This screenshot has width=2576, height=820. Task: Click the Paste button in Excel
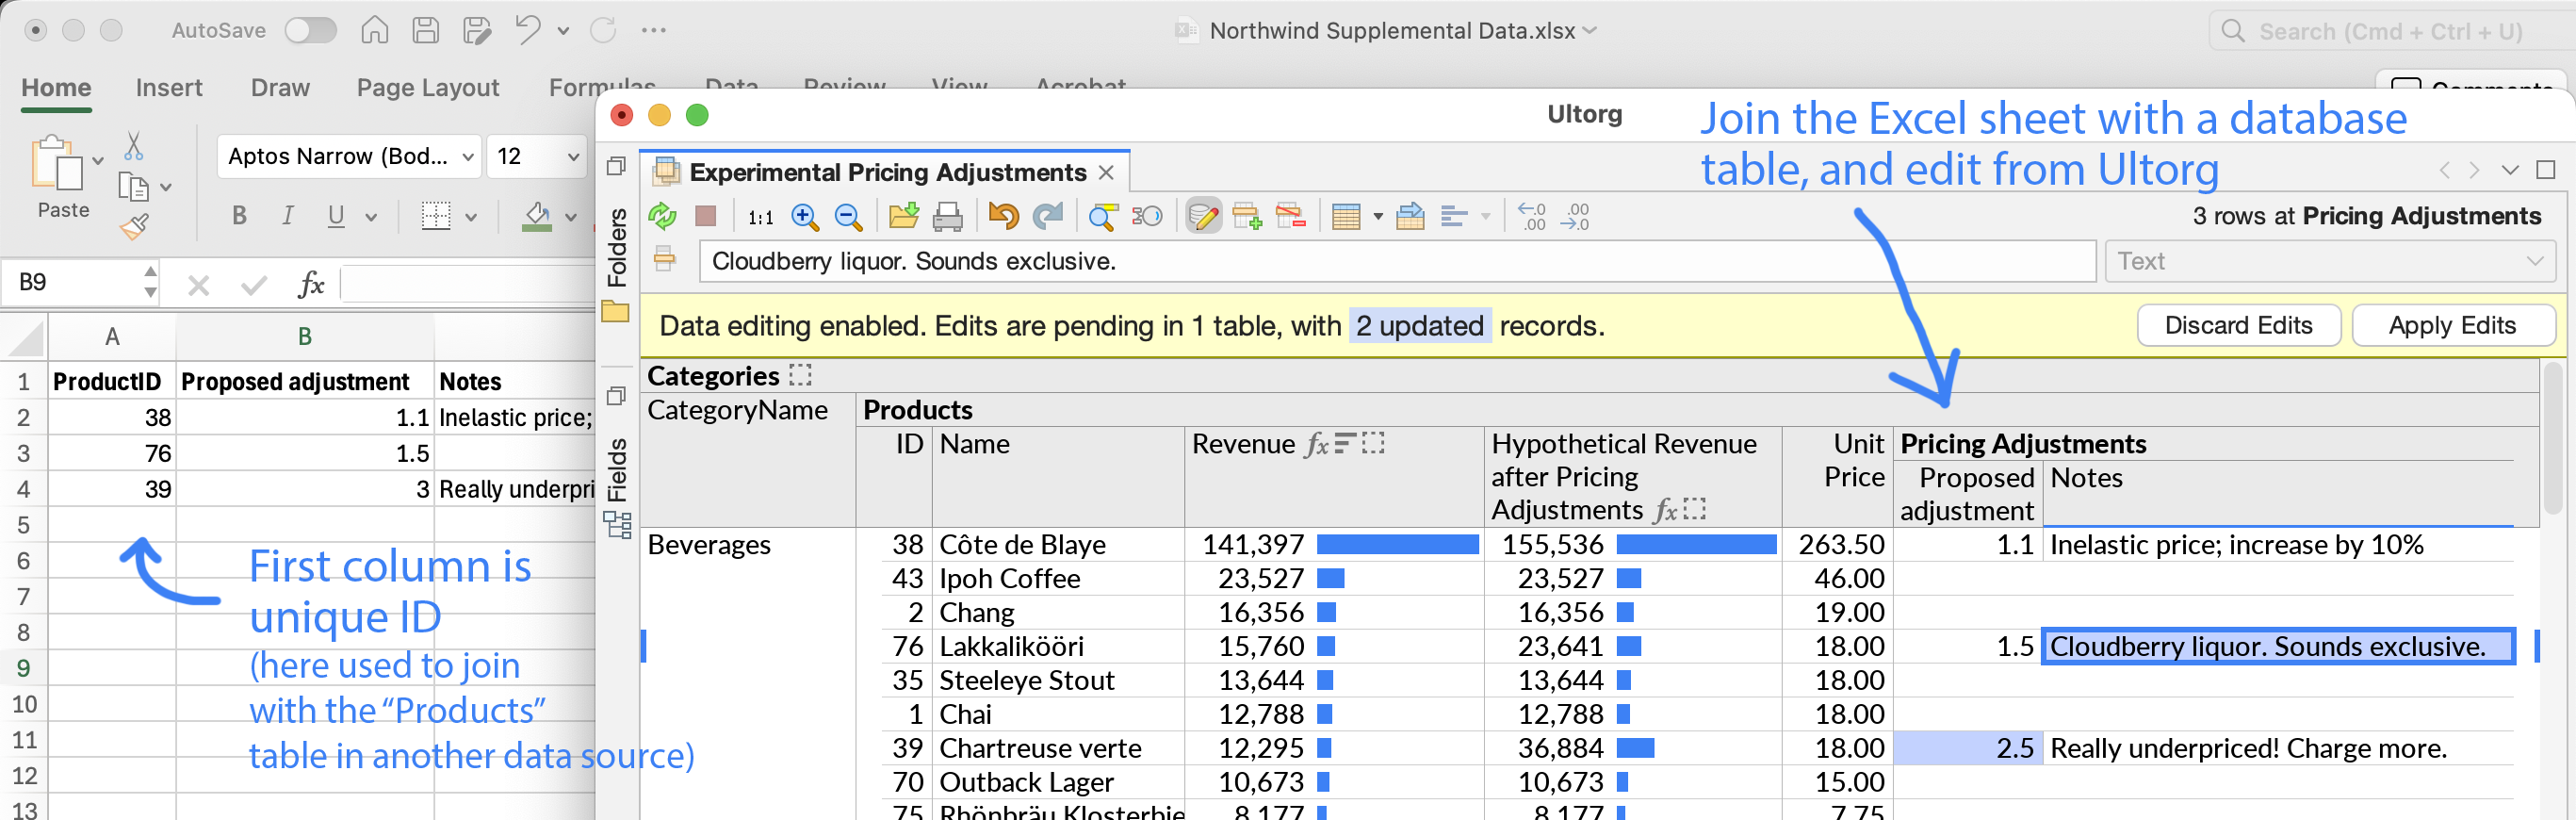pos(63,177)
